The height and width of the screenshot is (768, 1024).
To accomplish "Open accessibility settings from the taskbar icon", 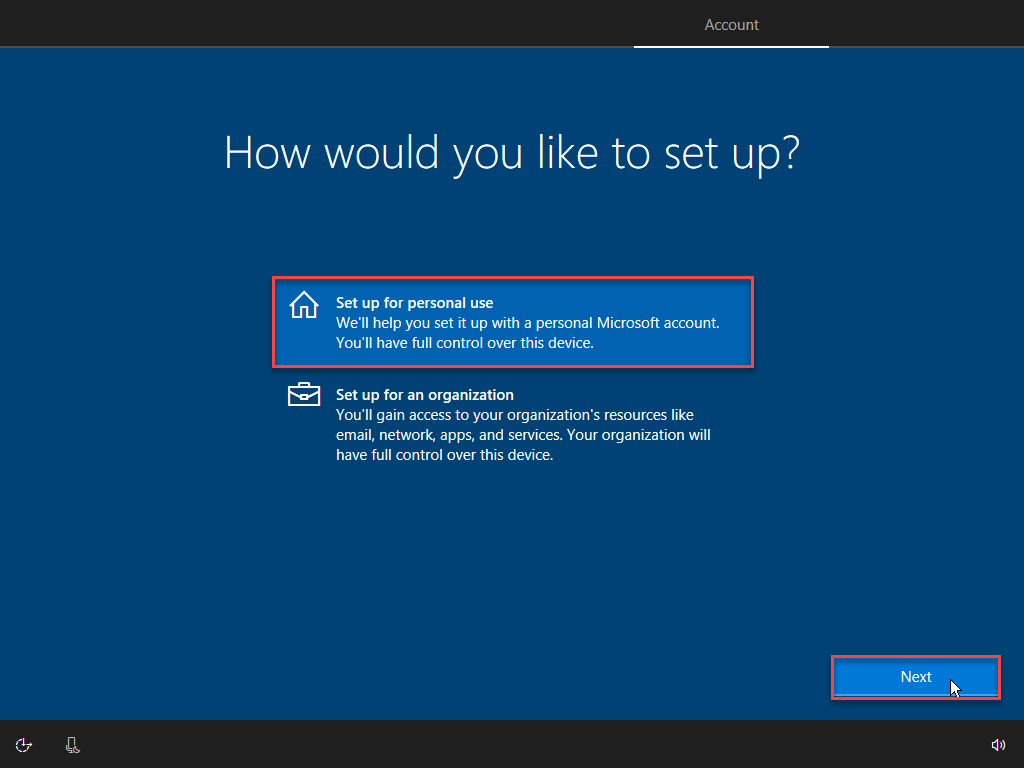I will pos(23,745).
